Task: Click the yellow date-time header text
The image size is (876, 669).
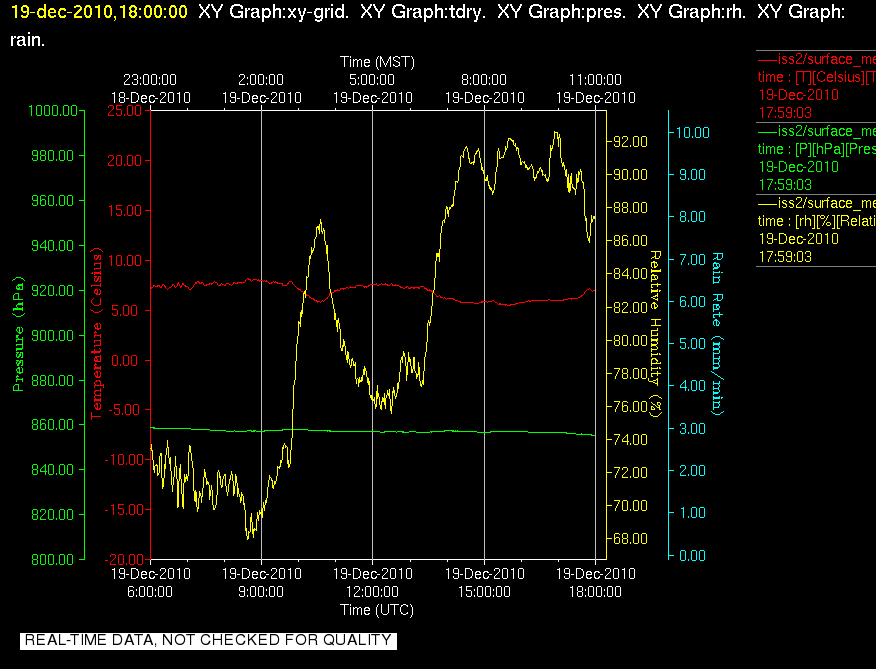Action: click(x=99, y=12)
